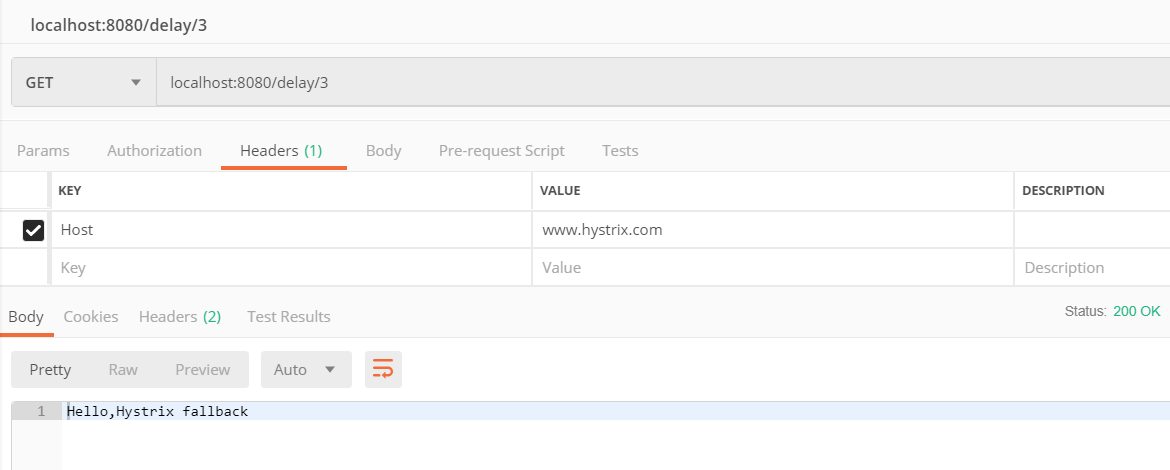Open the GET method dropdown

coord(83,82)
